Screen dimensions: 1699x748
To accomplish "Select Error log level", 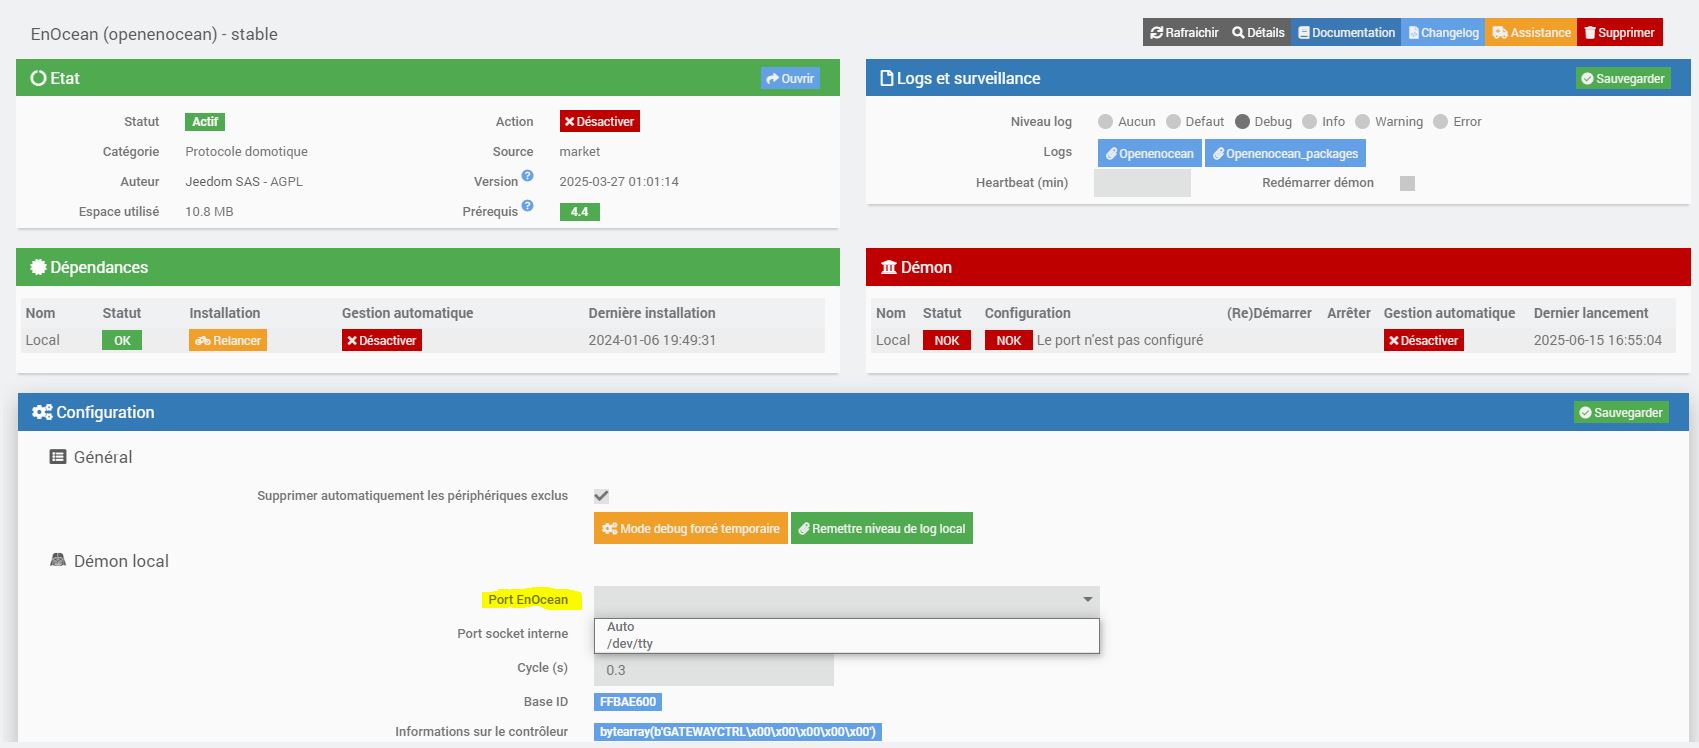I will pyautogui.click(x=1440, y=122).
